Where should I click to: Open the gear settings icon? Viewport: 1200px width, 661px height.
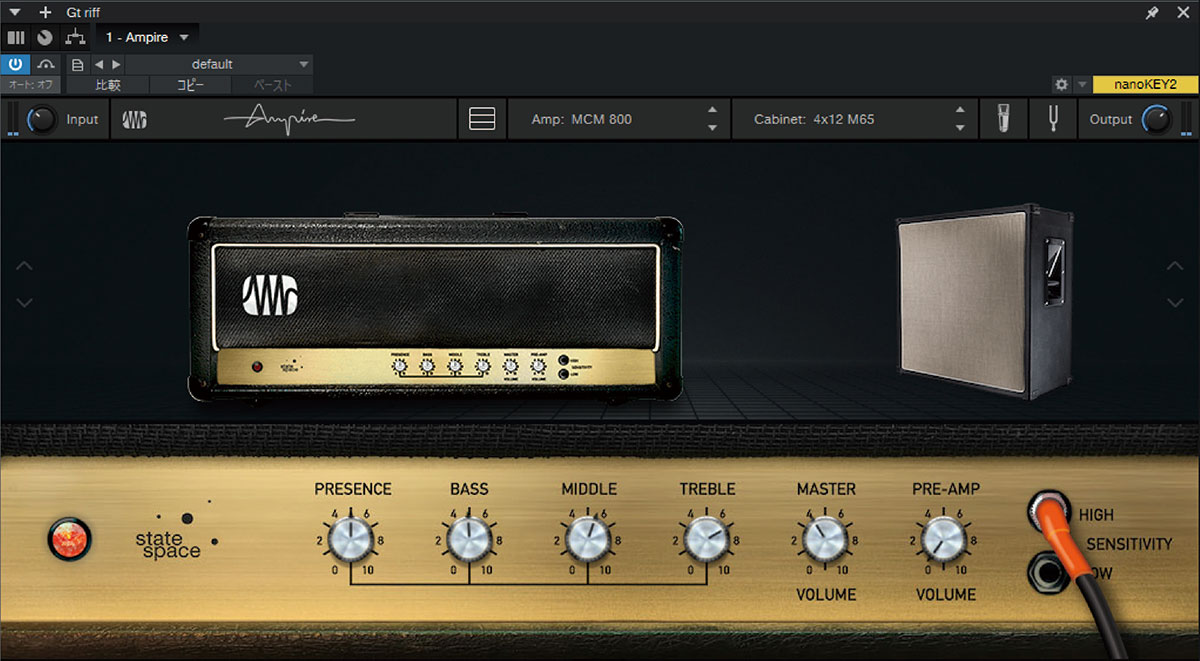1062,85
